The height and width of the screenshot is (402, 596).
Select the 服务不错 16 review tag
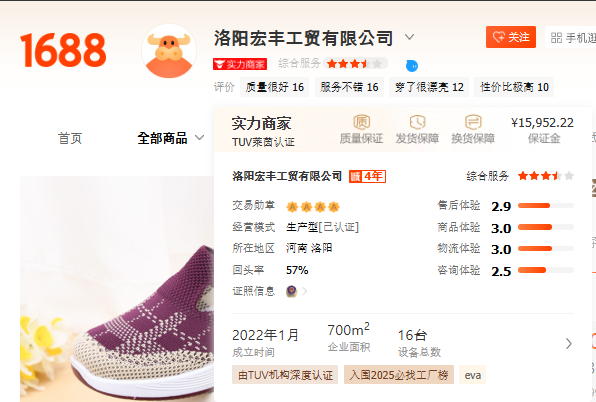point(349,87)
